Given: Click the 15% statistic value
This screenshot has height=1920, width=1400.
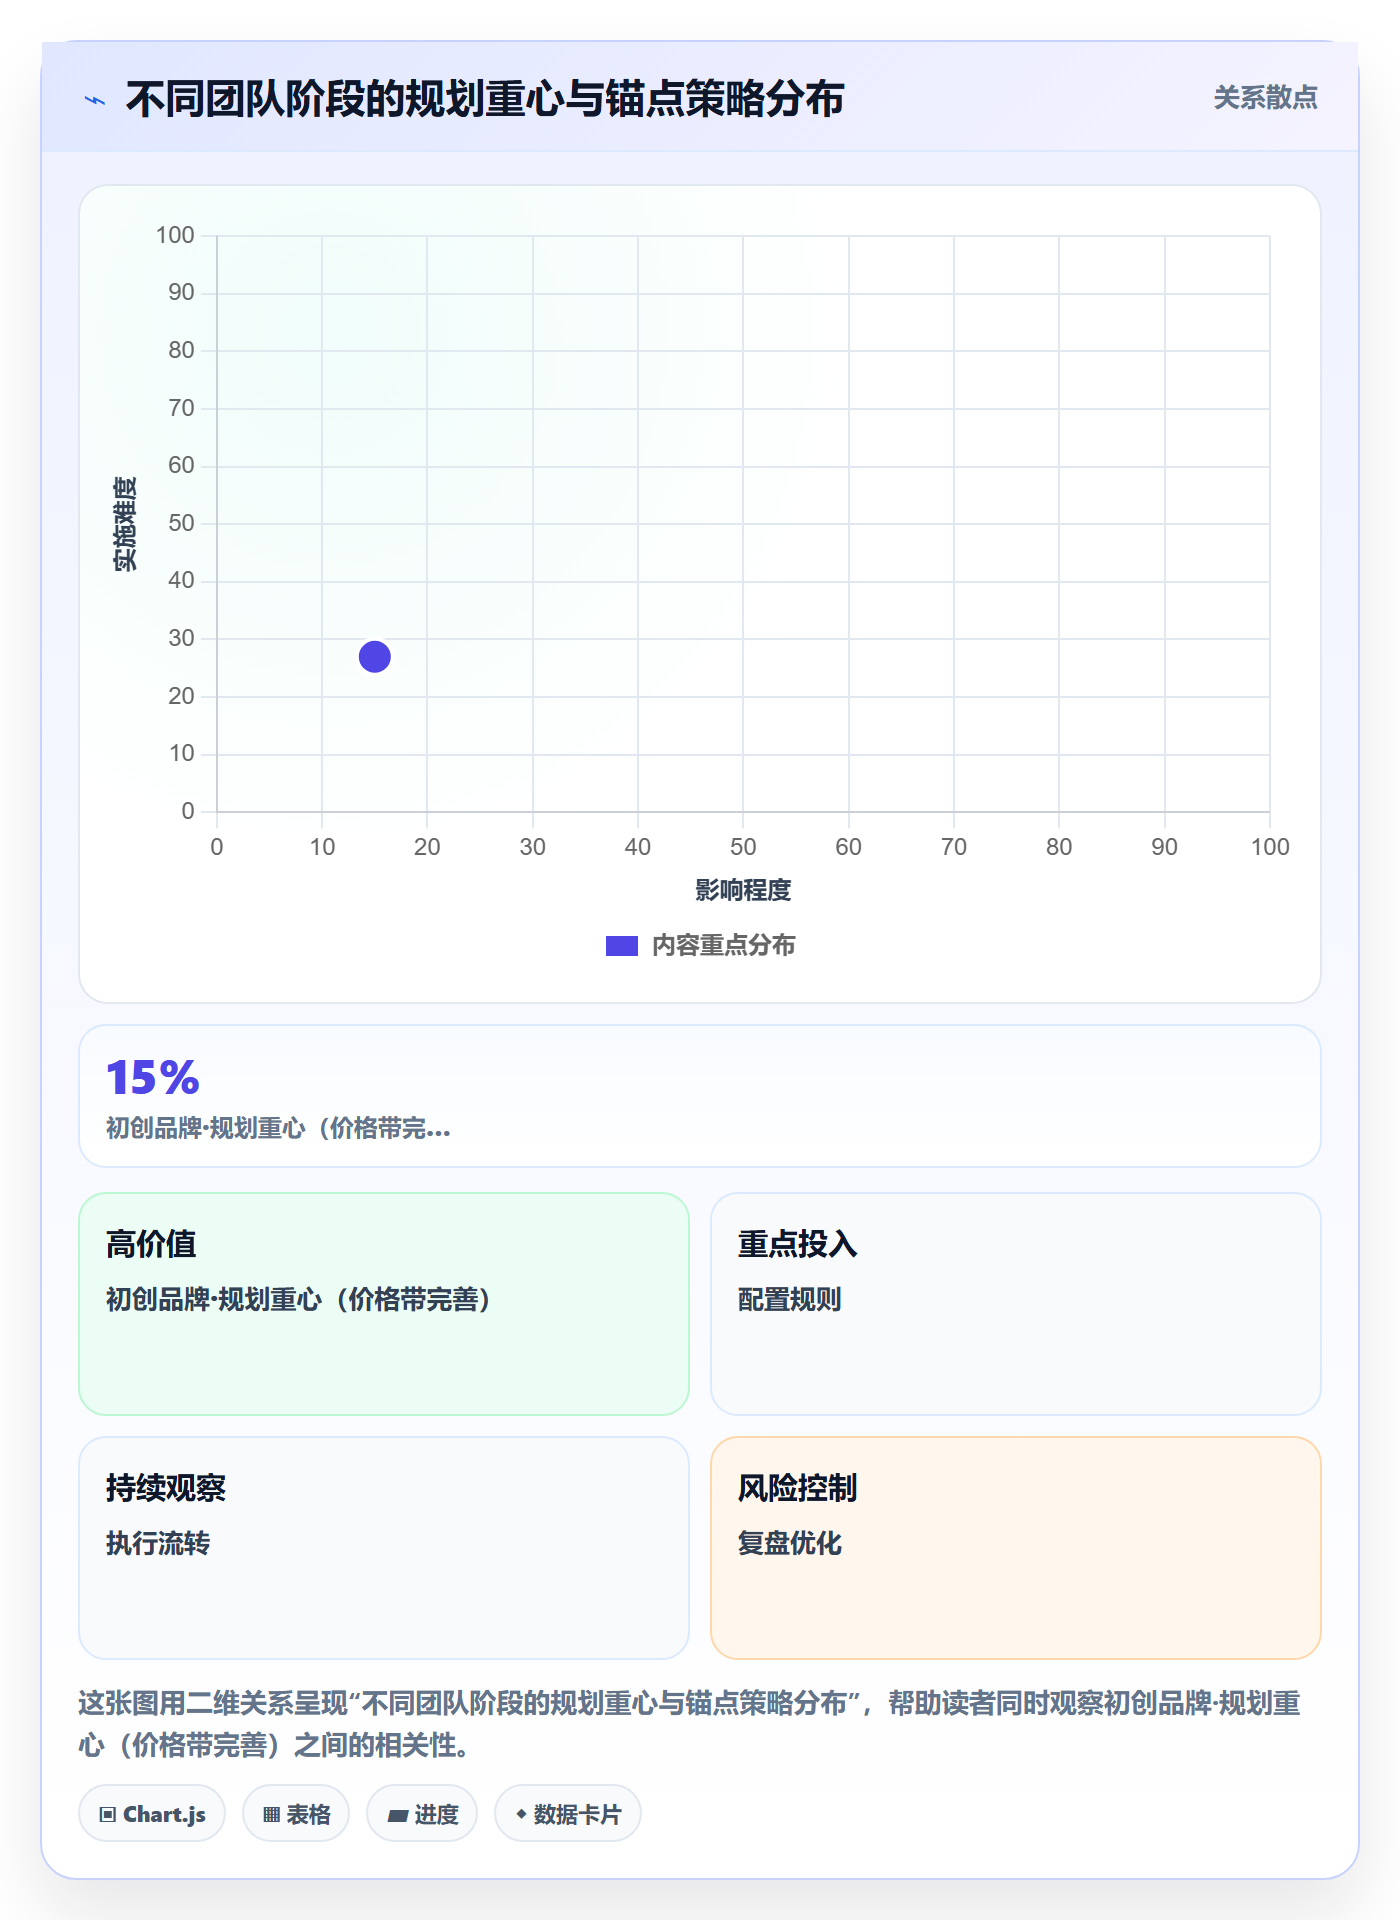Looking at the screenshot, I should coord(153,1078).
